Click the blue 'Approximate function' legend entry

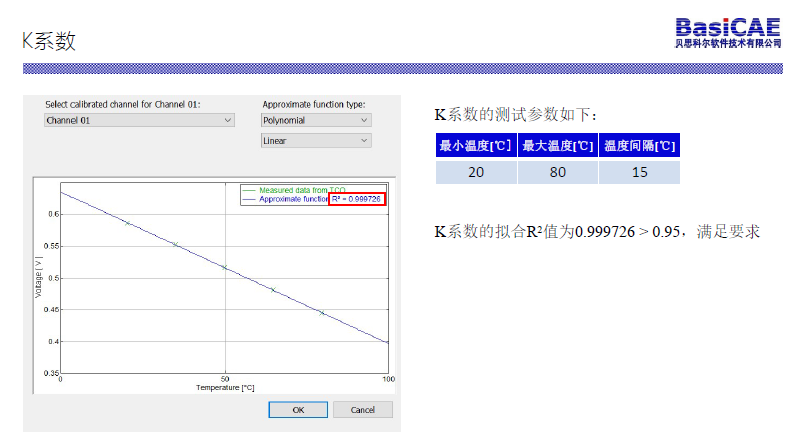(x=292, y=199)
